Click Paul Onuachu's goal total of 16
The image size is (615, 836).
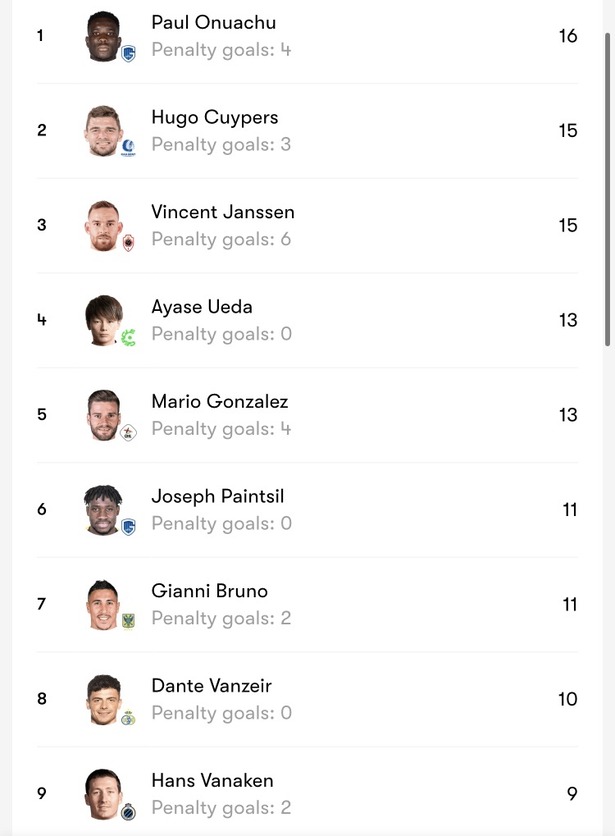(x=568, y=36)
